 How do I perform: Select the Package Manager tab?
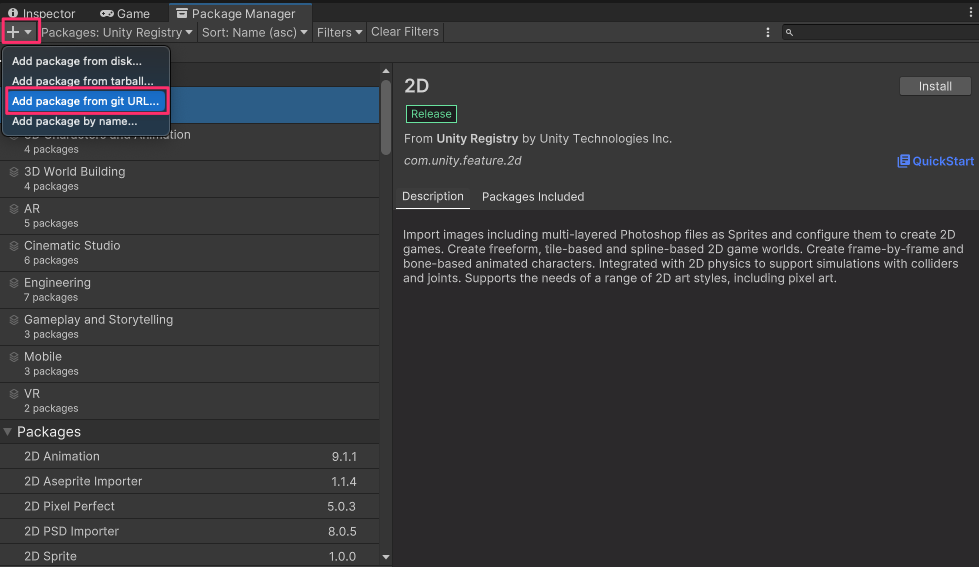click(240, 13)
